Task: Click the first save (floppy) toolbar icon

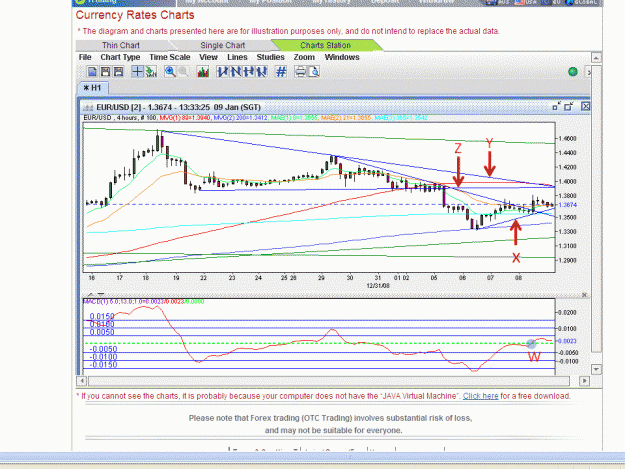Action: pyautogui.click(x=105, y=72)
